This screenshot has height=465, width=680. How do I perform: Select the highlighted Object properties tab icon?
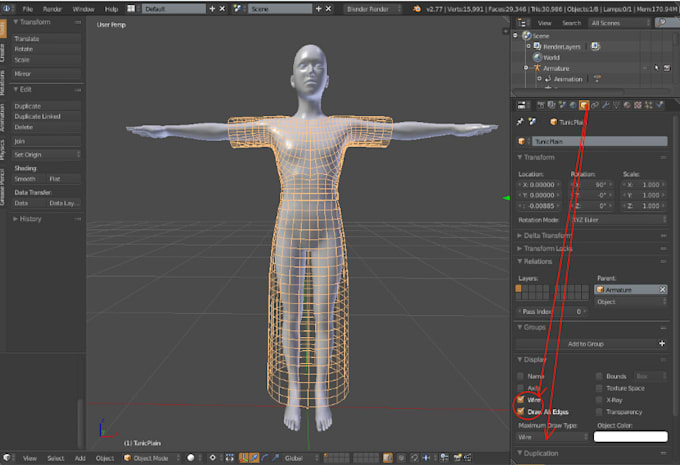[584, 105]
